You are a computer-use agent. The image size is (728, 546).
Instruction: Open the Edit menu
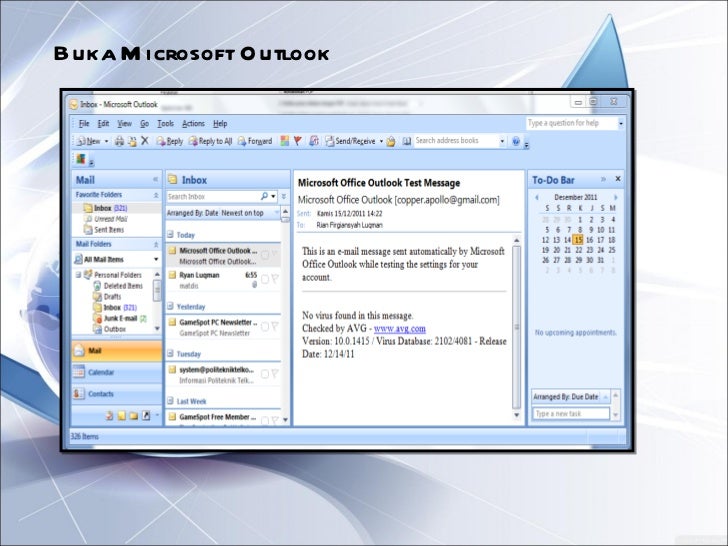pyautogui.click(x=103, y=124)
